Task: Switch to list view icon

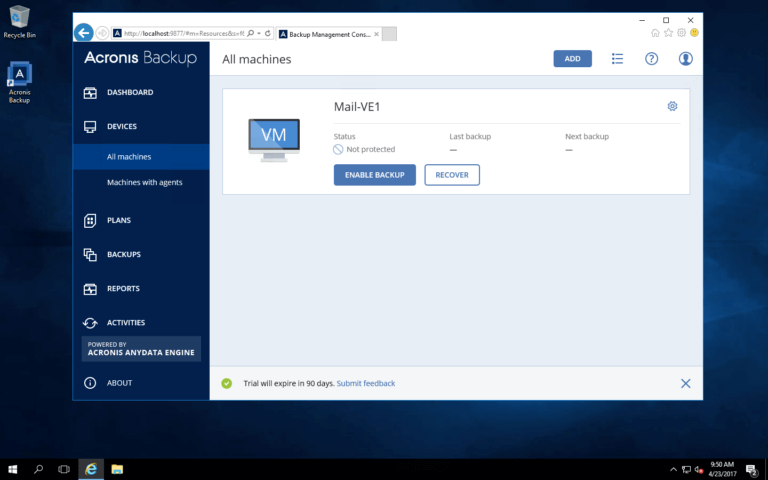Action: (x=617, y=59)
